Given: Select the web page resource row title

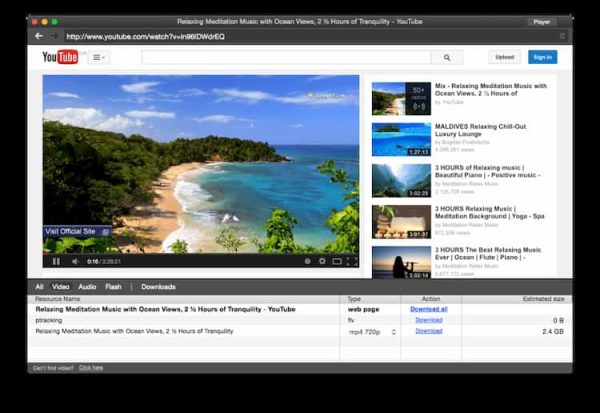Looking at the screenshot, I should 165,309.
